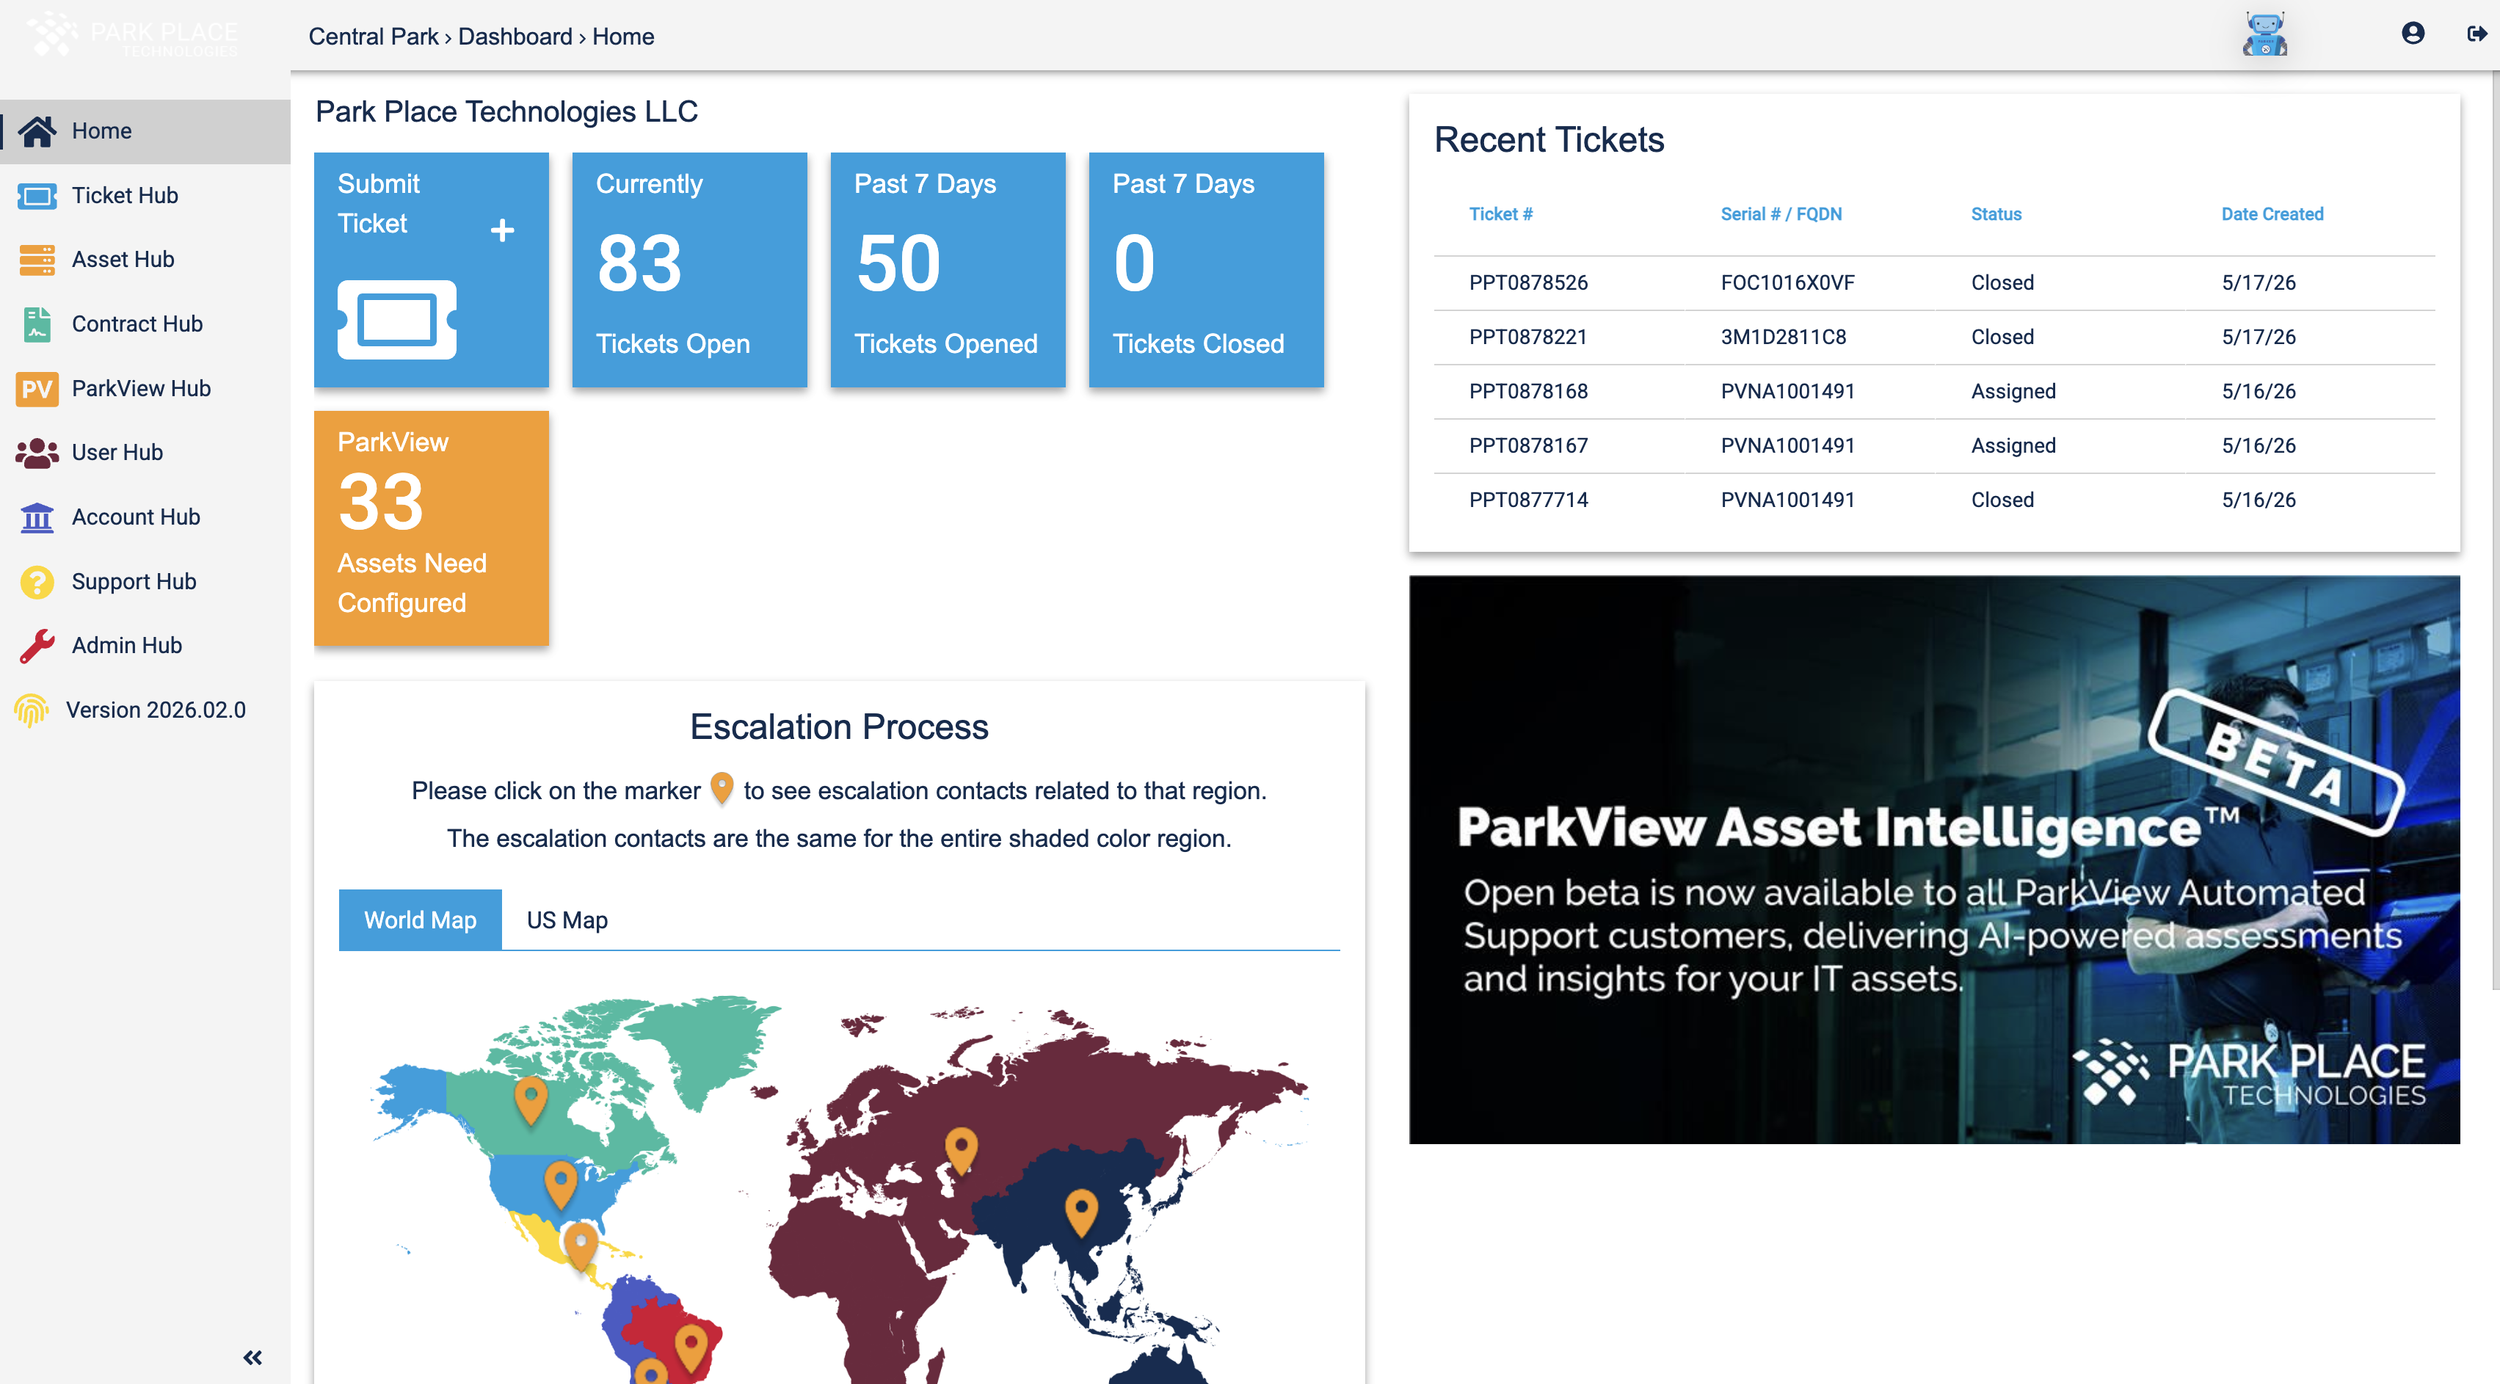Sort by Date Created column header
Image resolution: width=2500 pixels, height=1384 pixels.
[x=2272, y=214]
